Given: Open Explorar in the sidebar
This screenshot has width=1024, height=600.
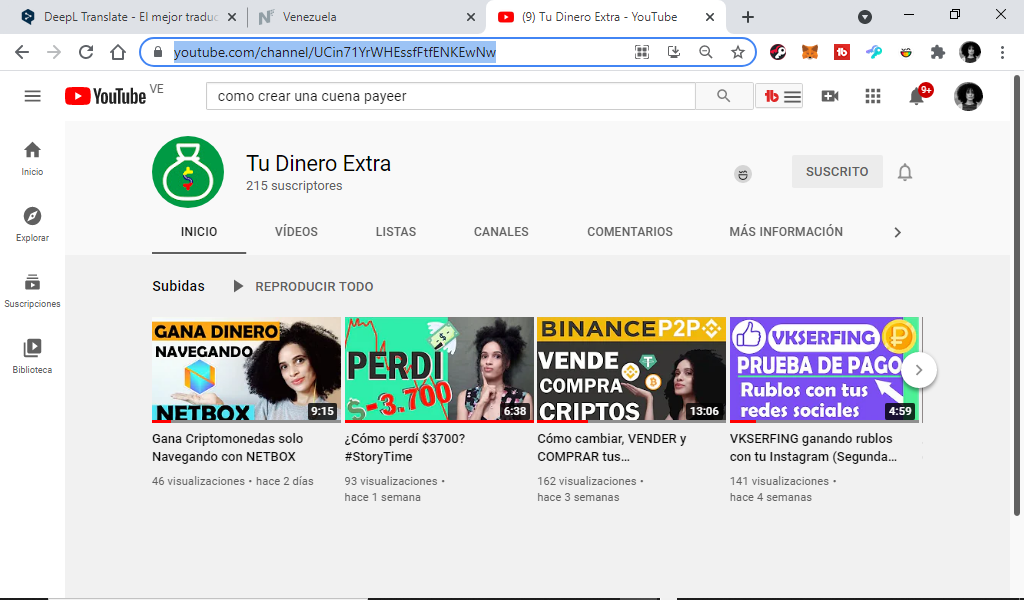Looking at the screenshot, I should (x=32, y=225).
